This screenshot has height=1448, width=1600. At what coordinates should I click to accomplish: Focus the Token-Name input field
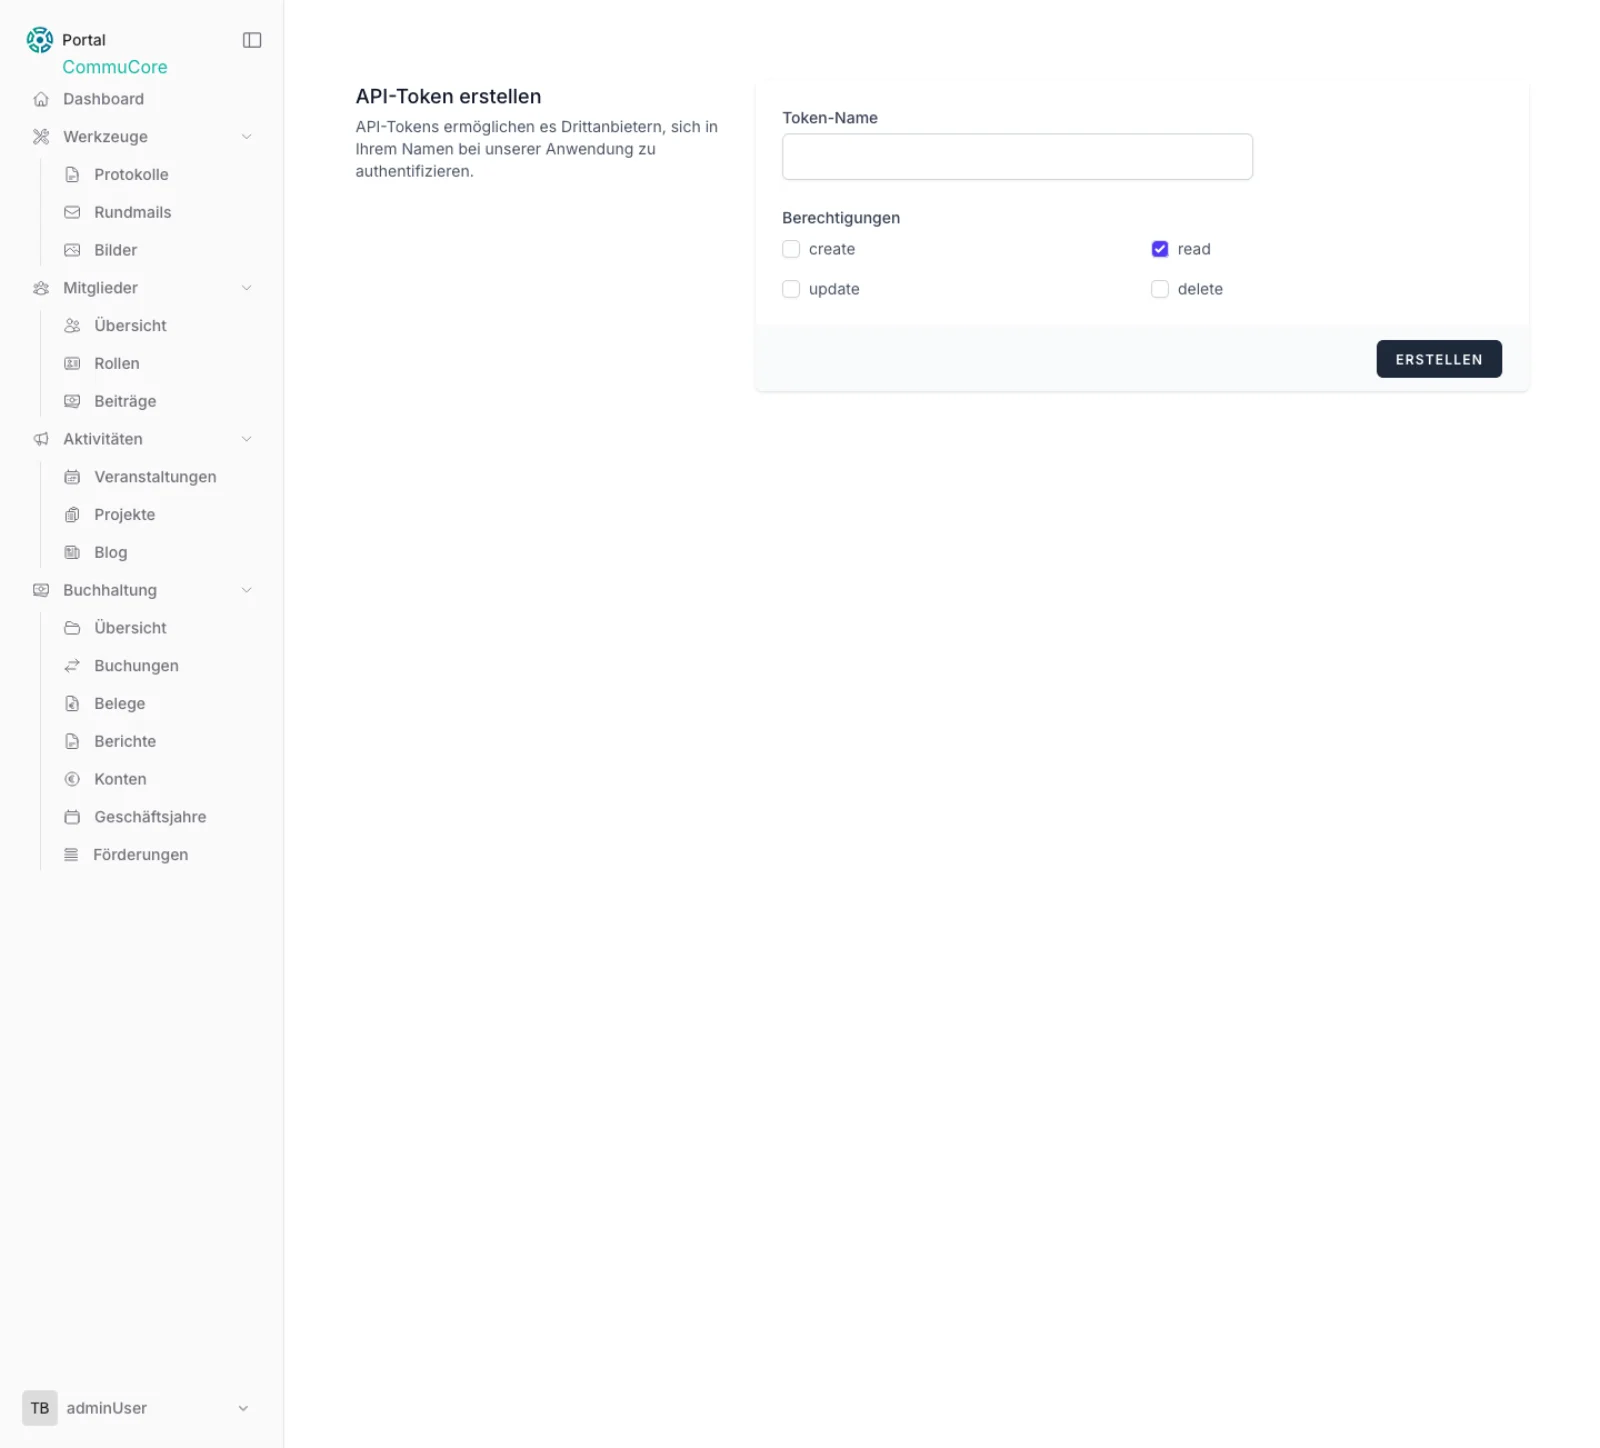pos(1017,157)
